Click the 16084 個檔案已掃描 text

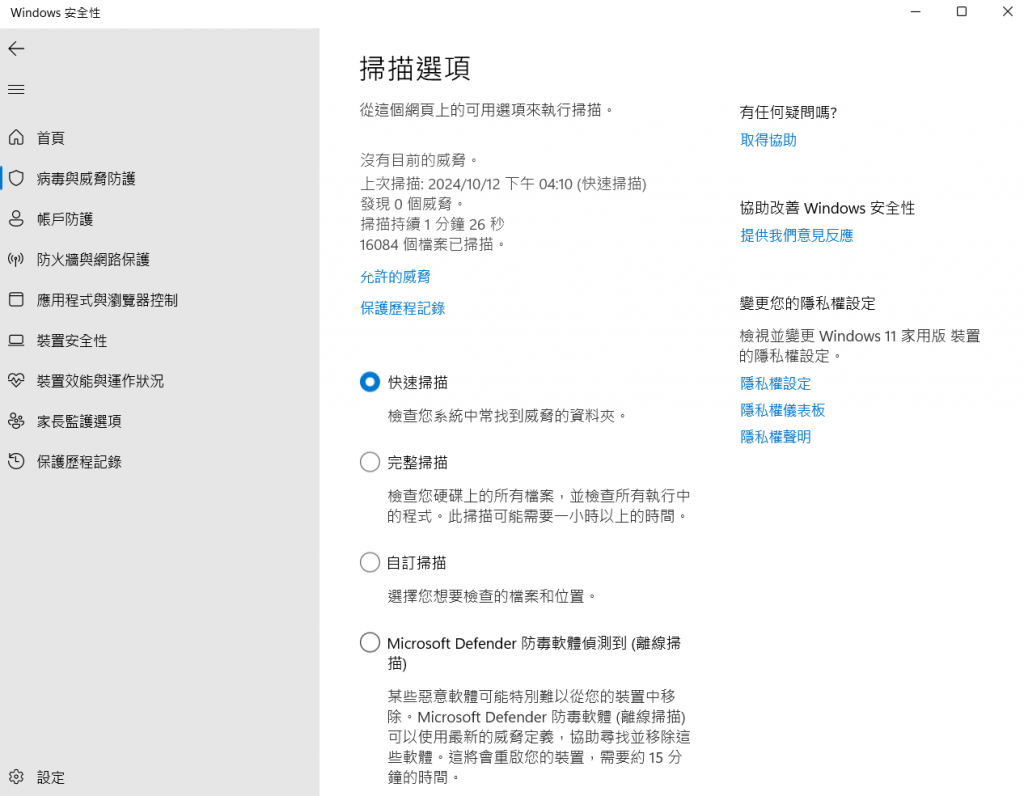point(432,244)
